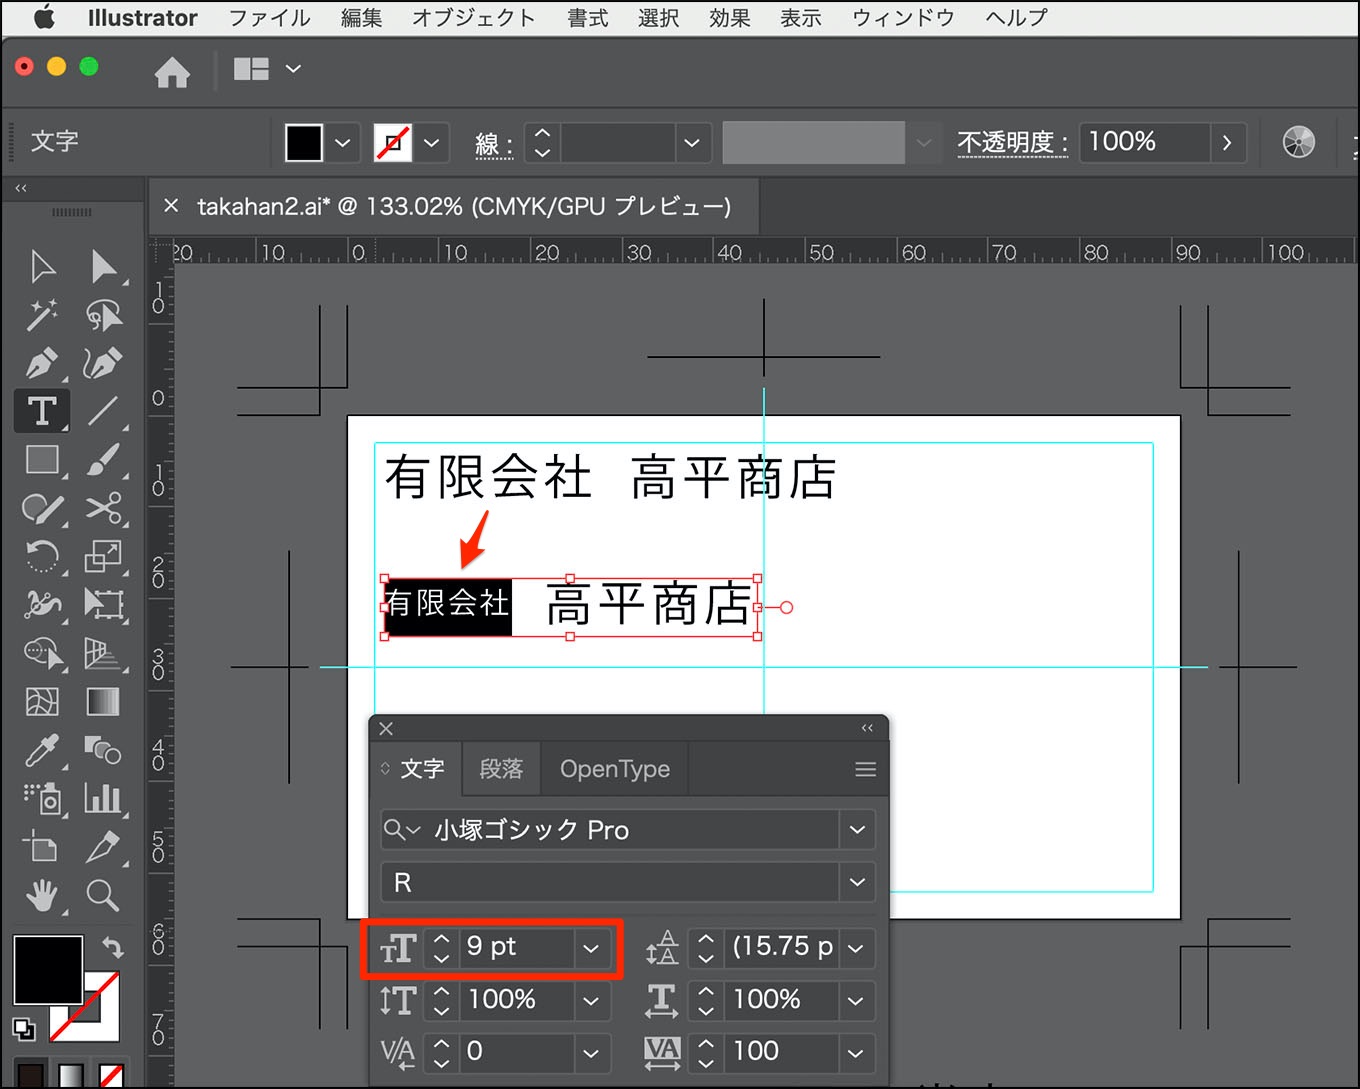Open leading 15.75 pt dropdown

click(x=856, y=948)
